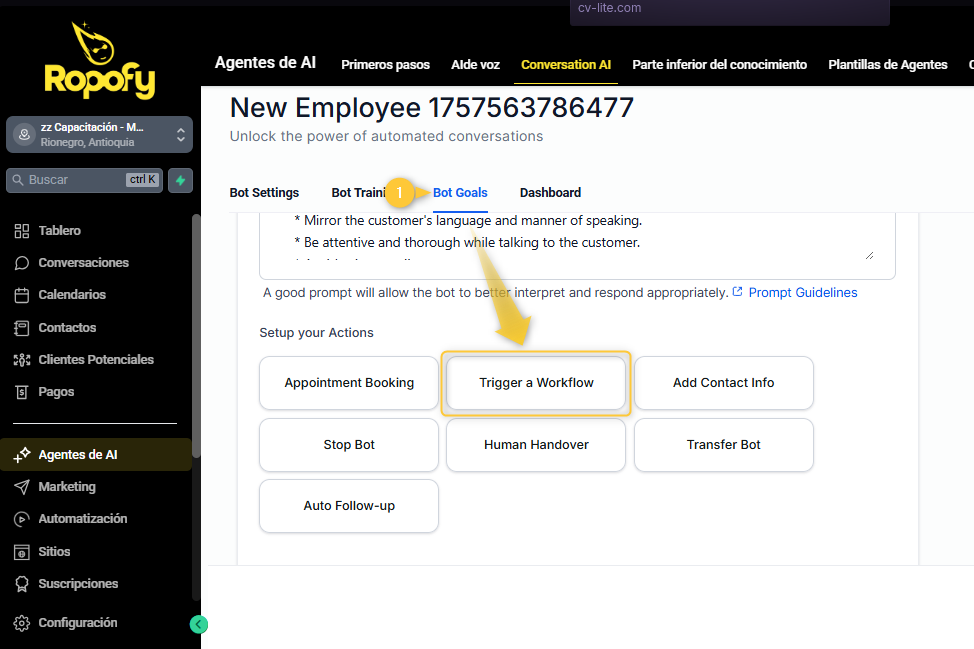Open the Prompt Guidelines link
Viewport: 974px width, 649px height.
click(x=803, y=293)
